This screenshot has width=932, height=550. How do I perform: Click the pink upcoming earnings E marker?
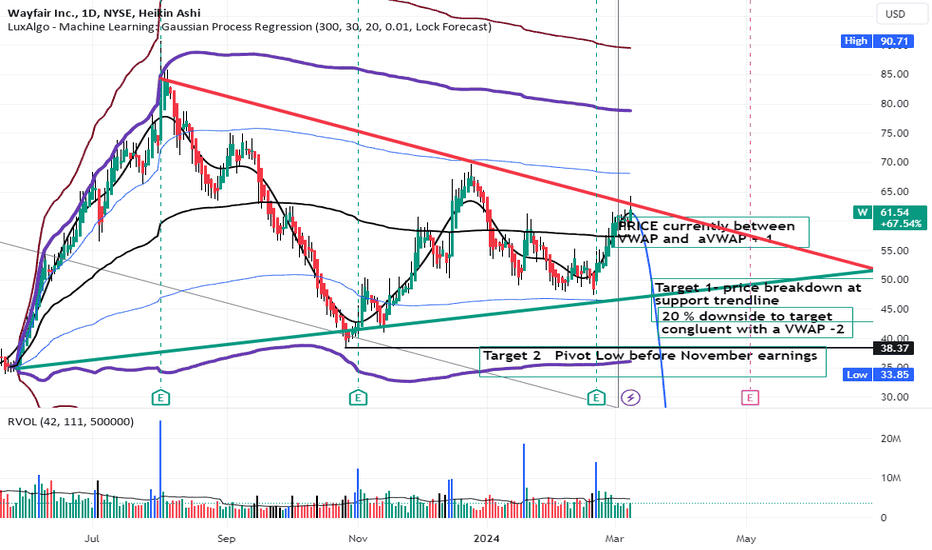point(750,397)
